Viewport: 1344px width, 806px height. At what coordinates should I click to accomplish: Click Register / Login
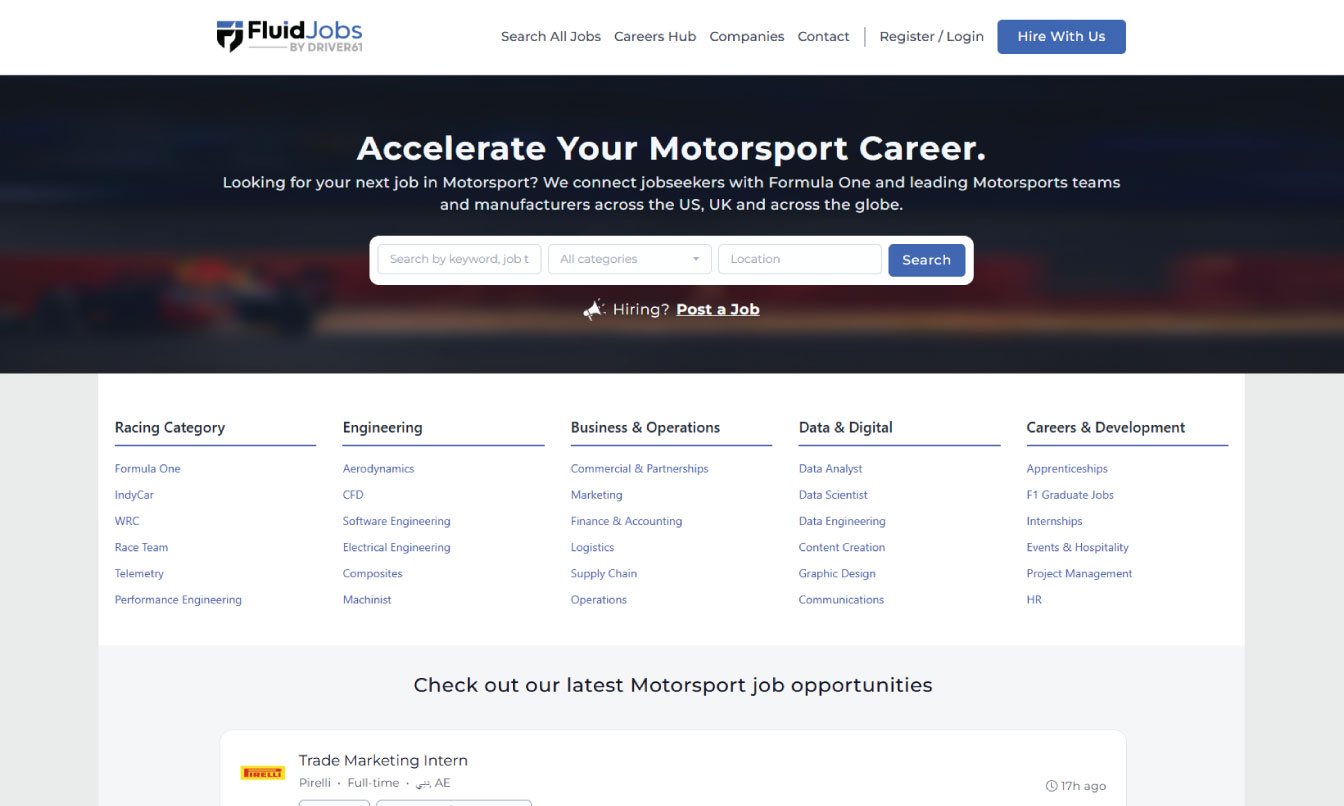click(x=931, y=36)
